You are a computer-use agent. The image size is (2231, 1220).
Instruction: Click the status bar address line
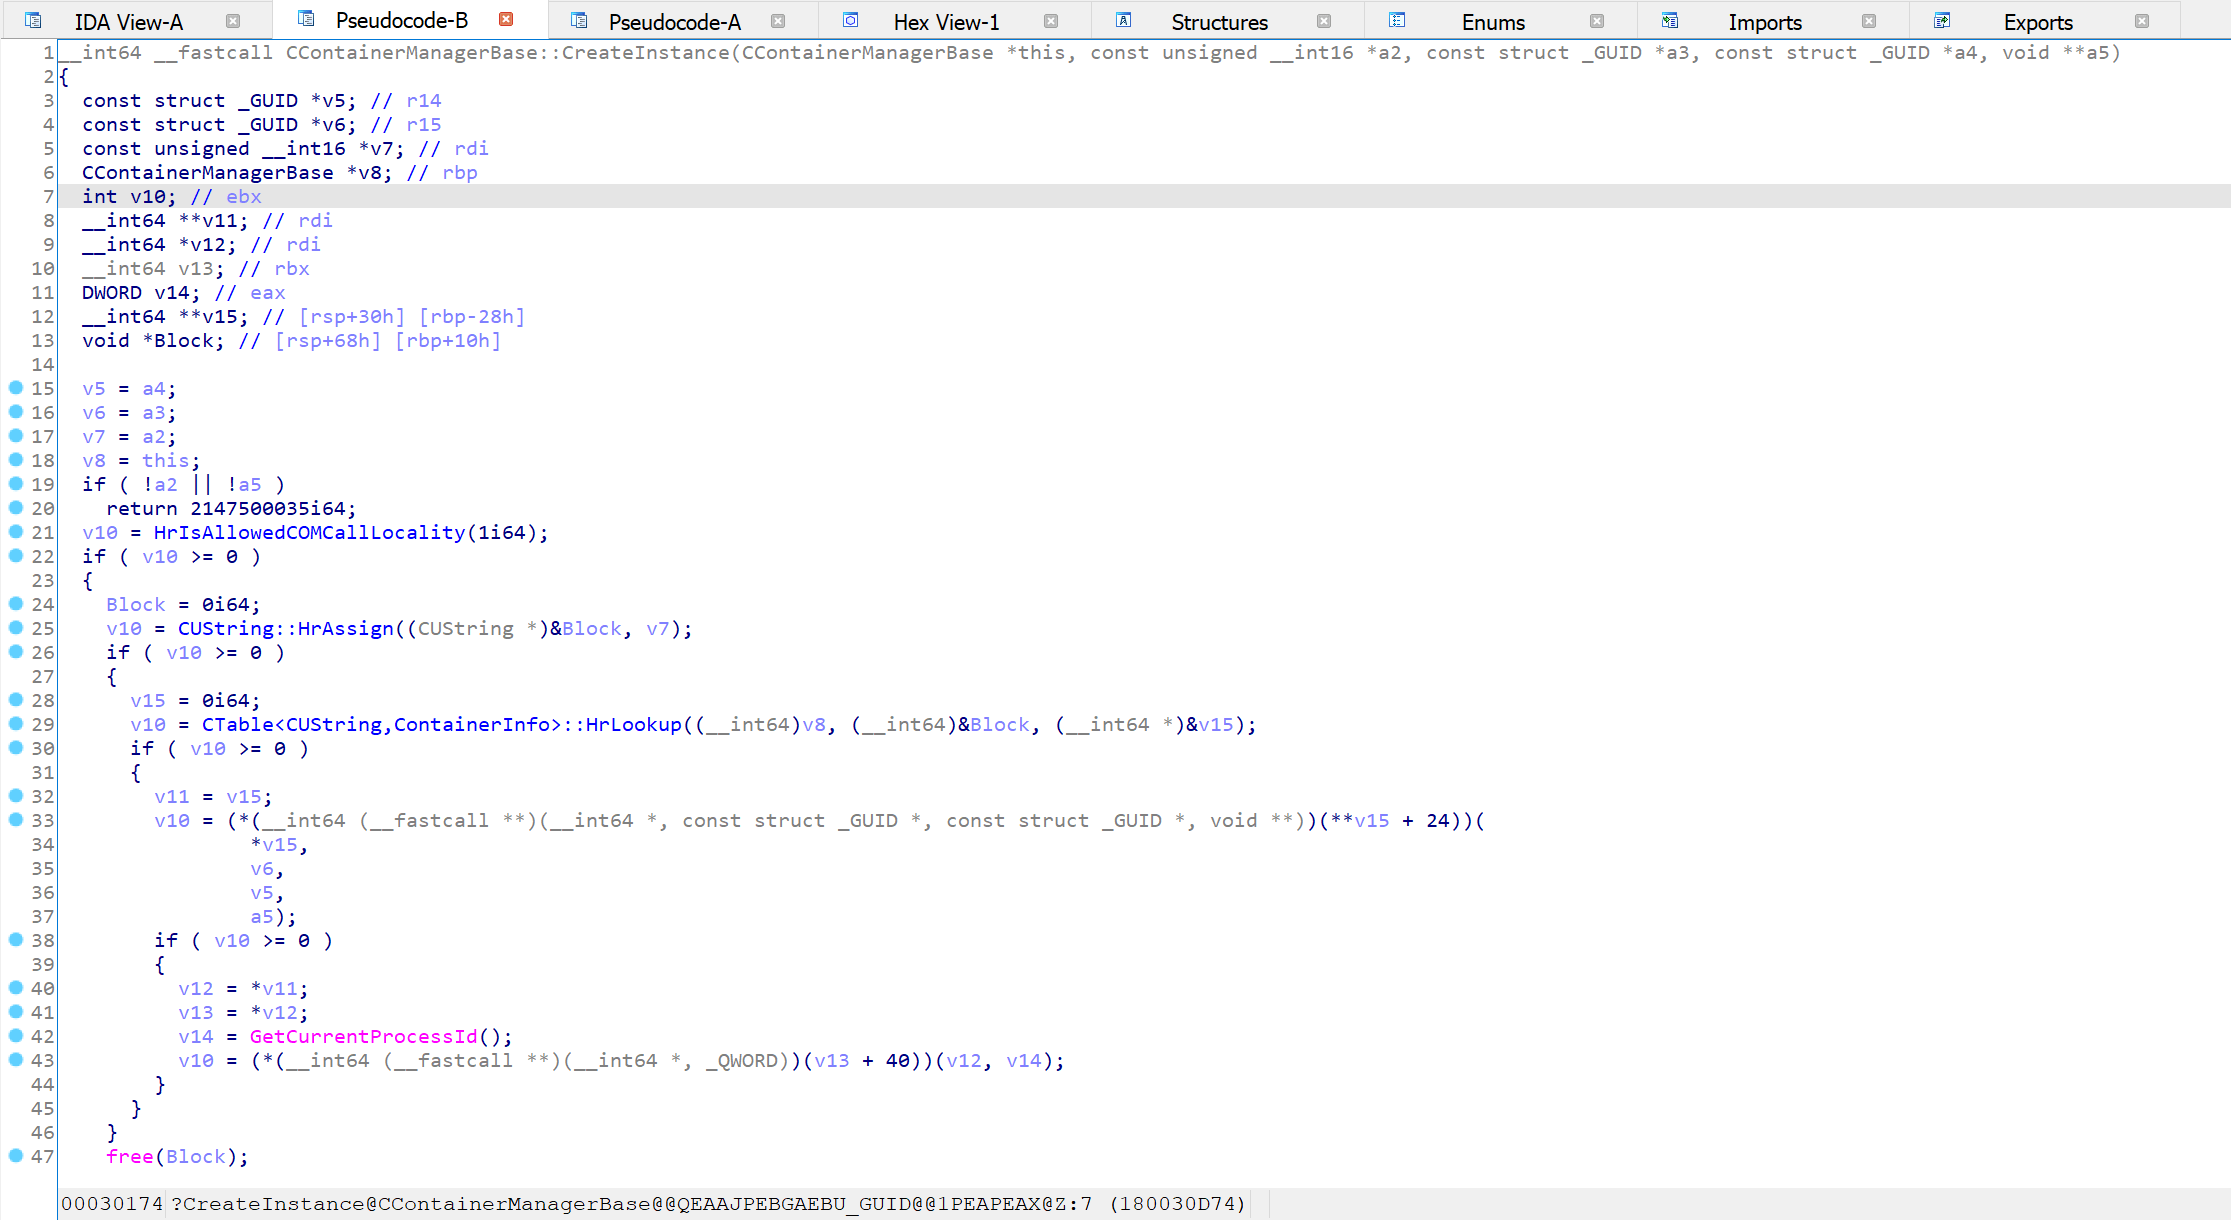[x=652, y=1204]
